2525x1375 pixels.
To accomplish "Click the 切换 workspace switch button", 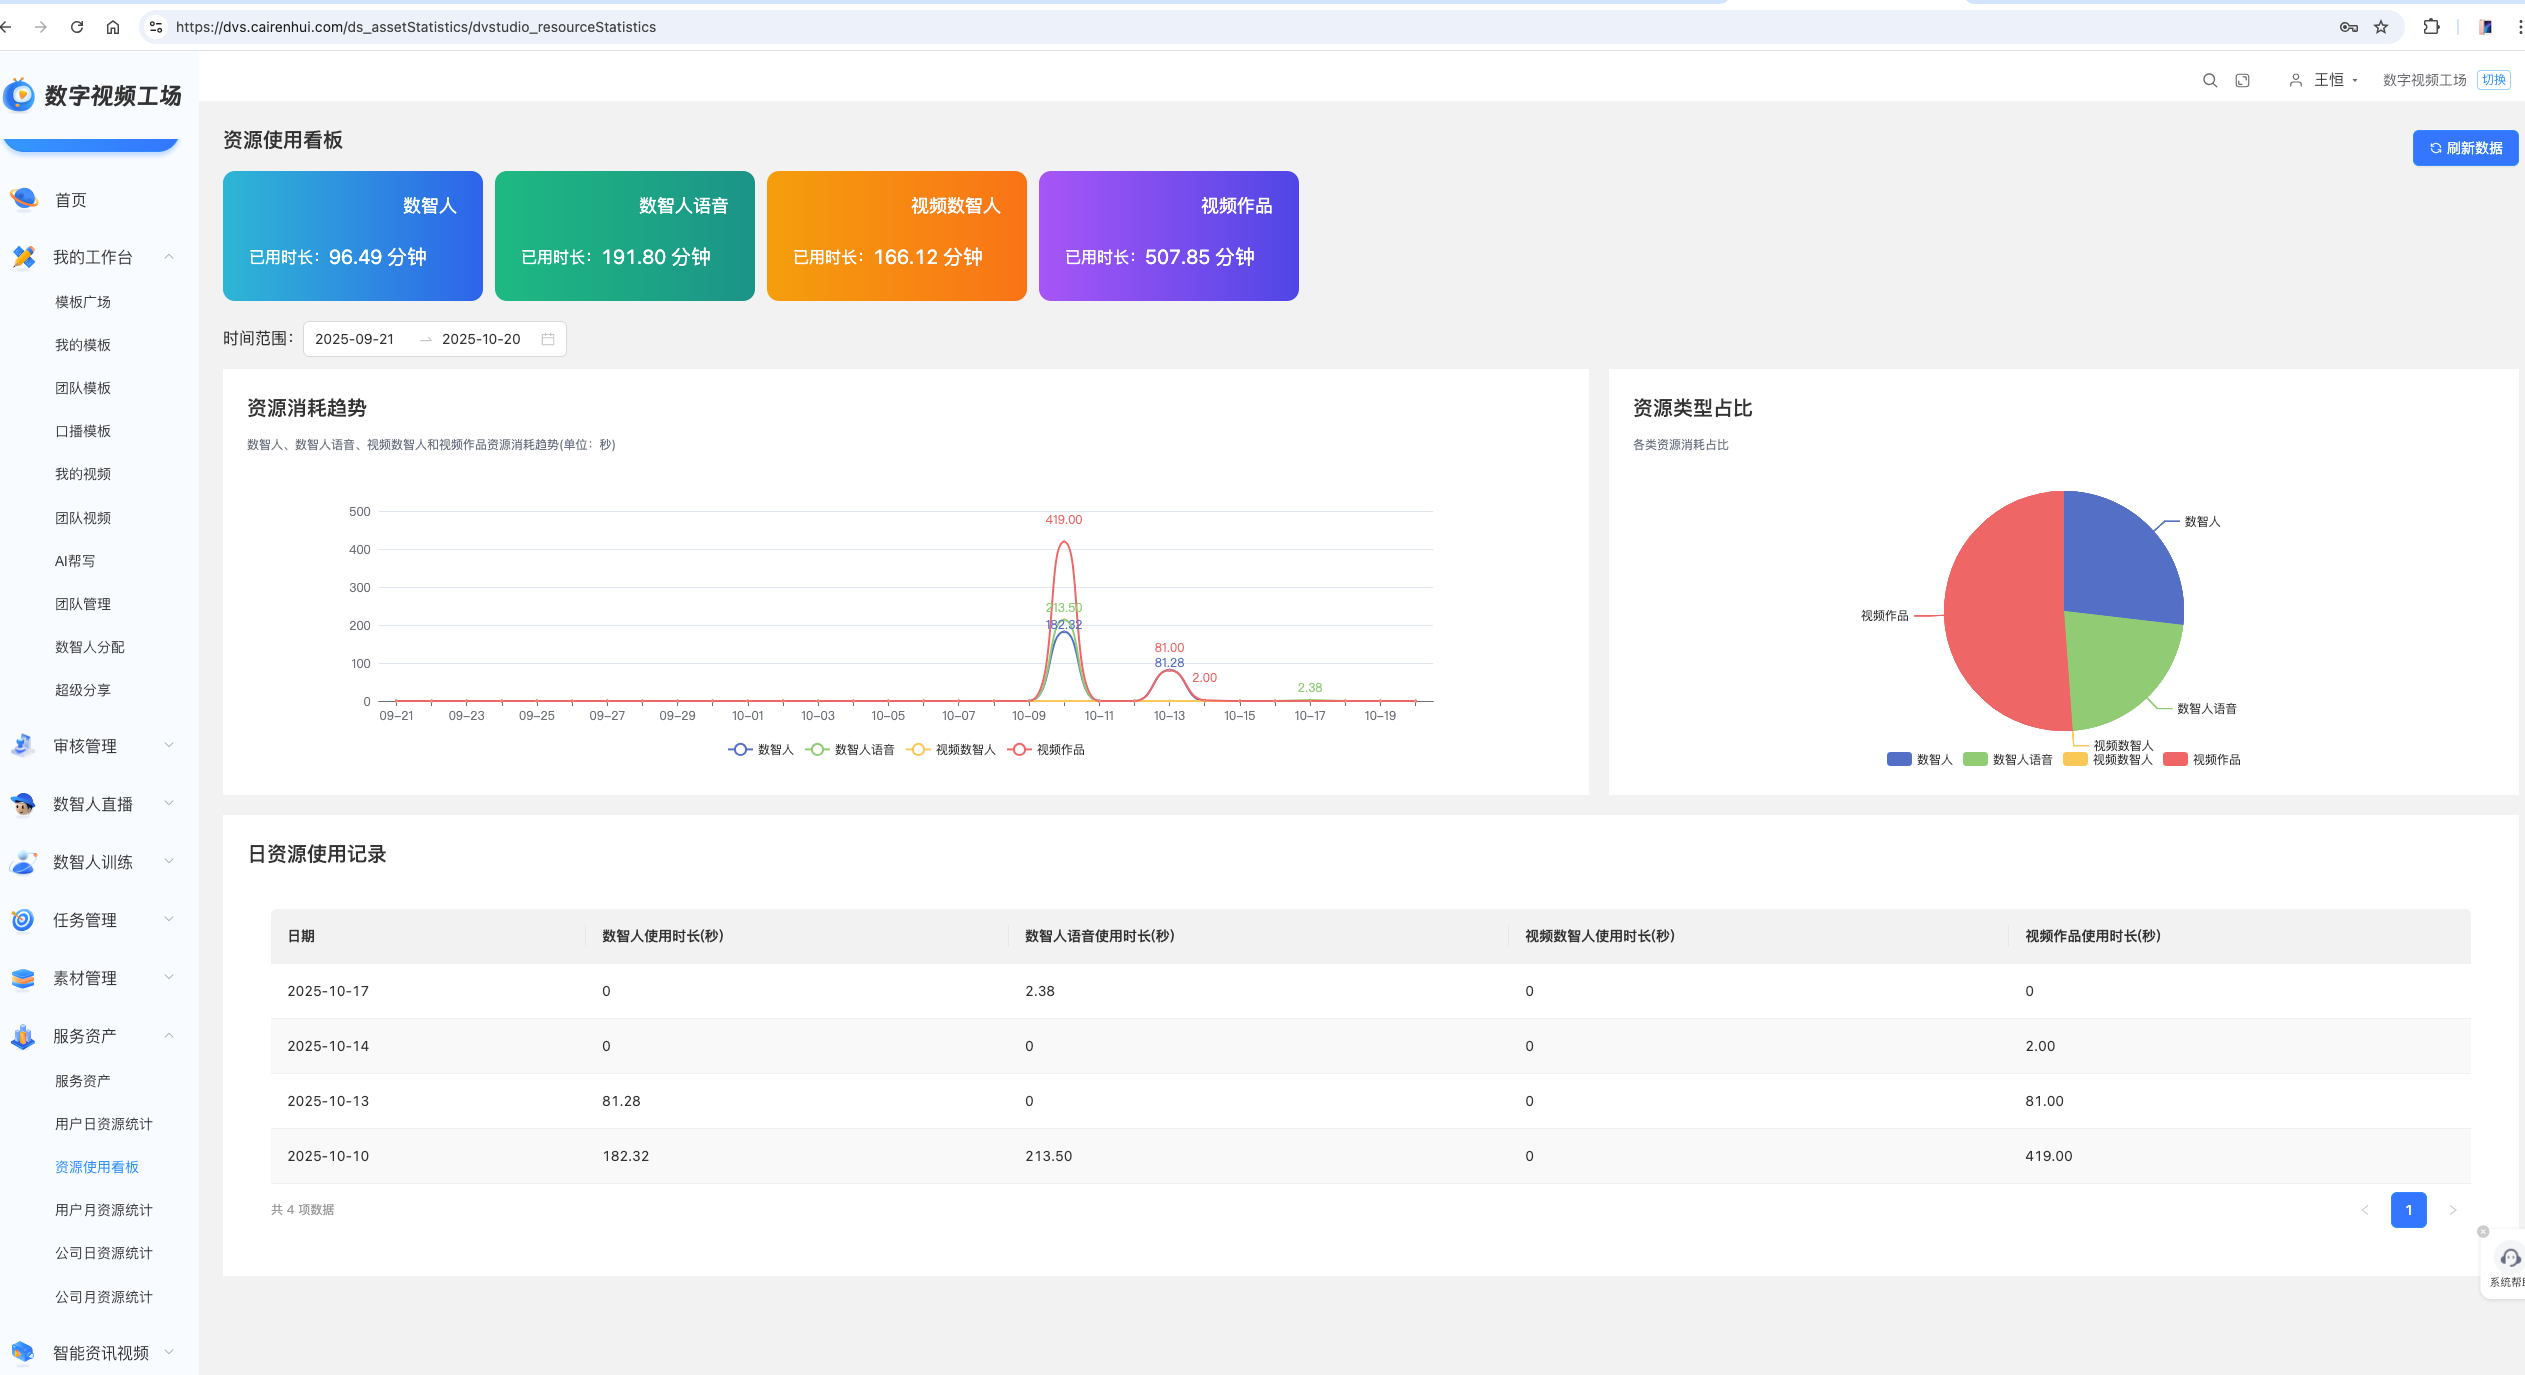I will pos(2494,80).
